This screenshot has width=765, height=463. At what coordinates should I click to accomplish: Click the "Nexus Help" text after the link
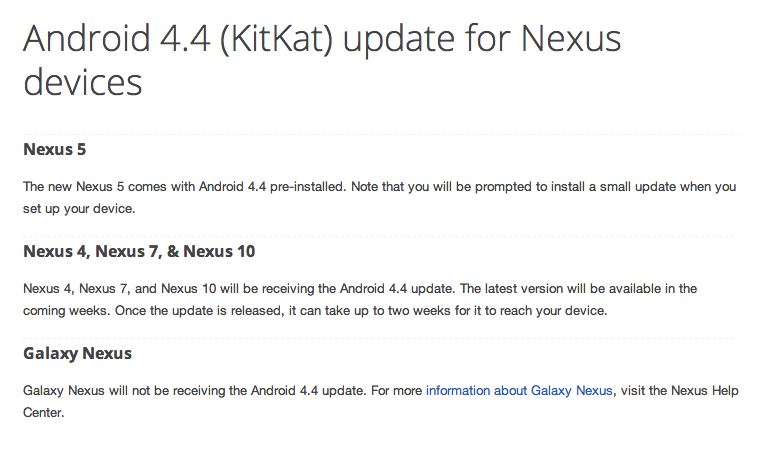[x=700, y=390]
